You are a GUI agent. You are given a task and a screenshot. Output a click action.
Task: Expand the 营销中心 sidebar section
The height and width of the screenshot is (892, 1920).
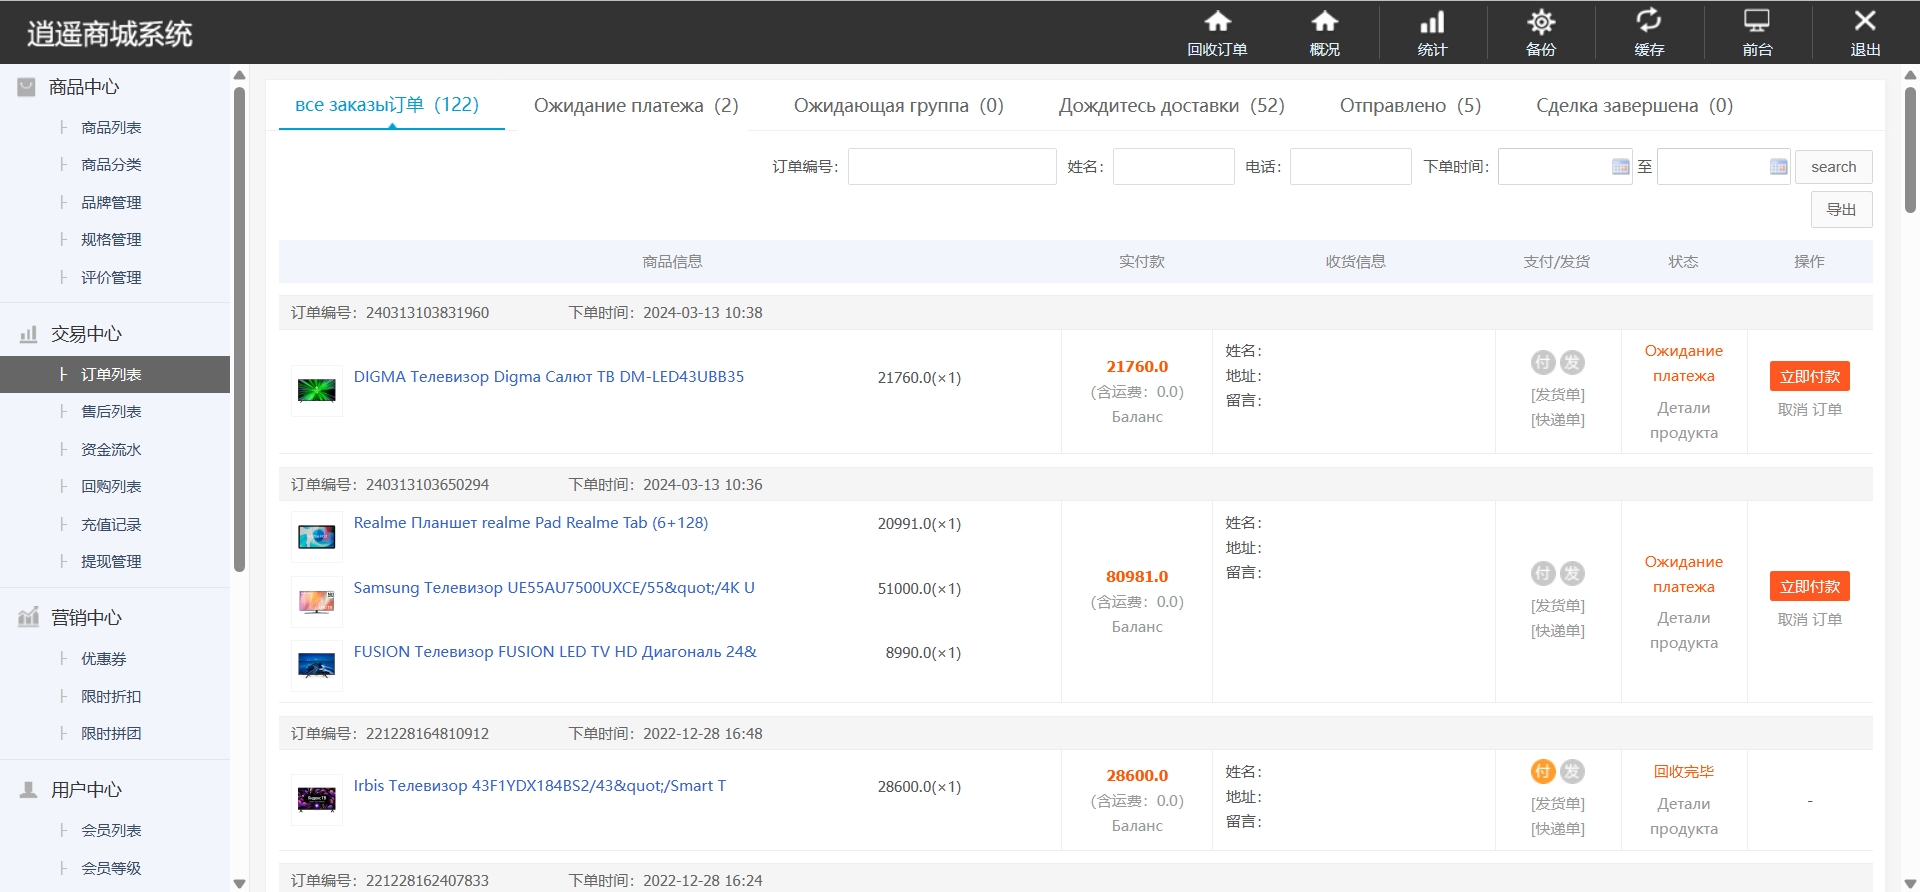tap(86, 618)
